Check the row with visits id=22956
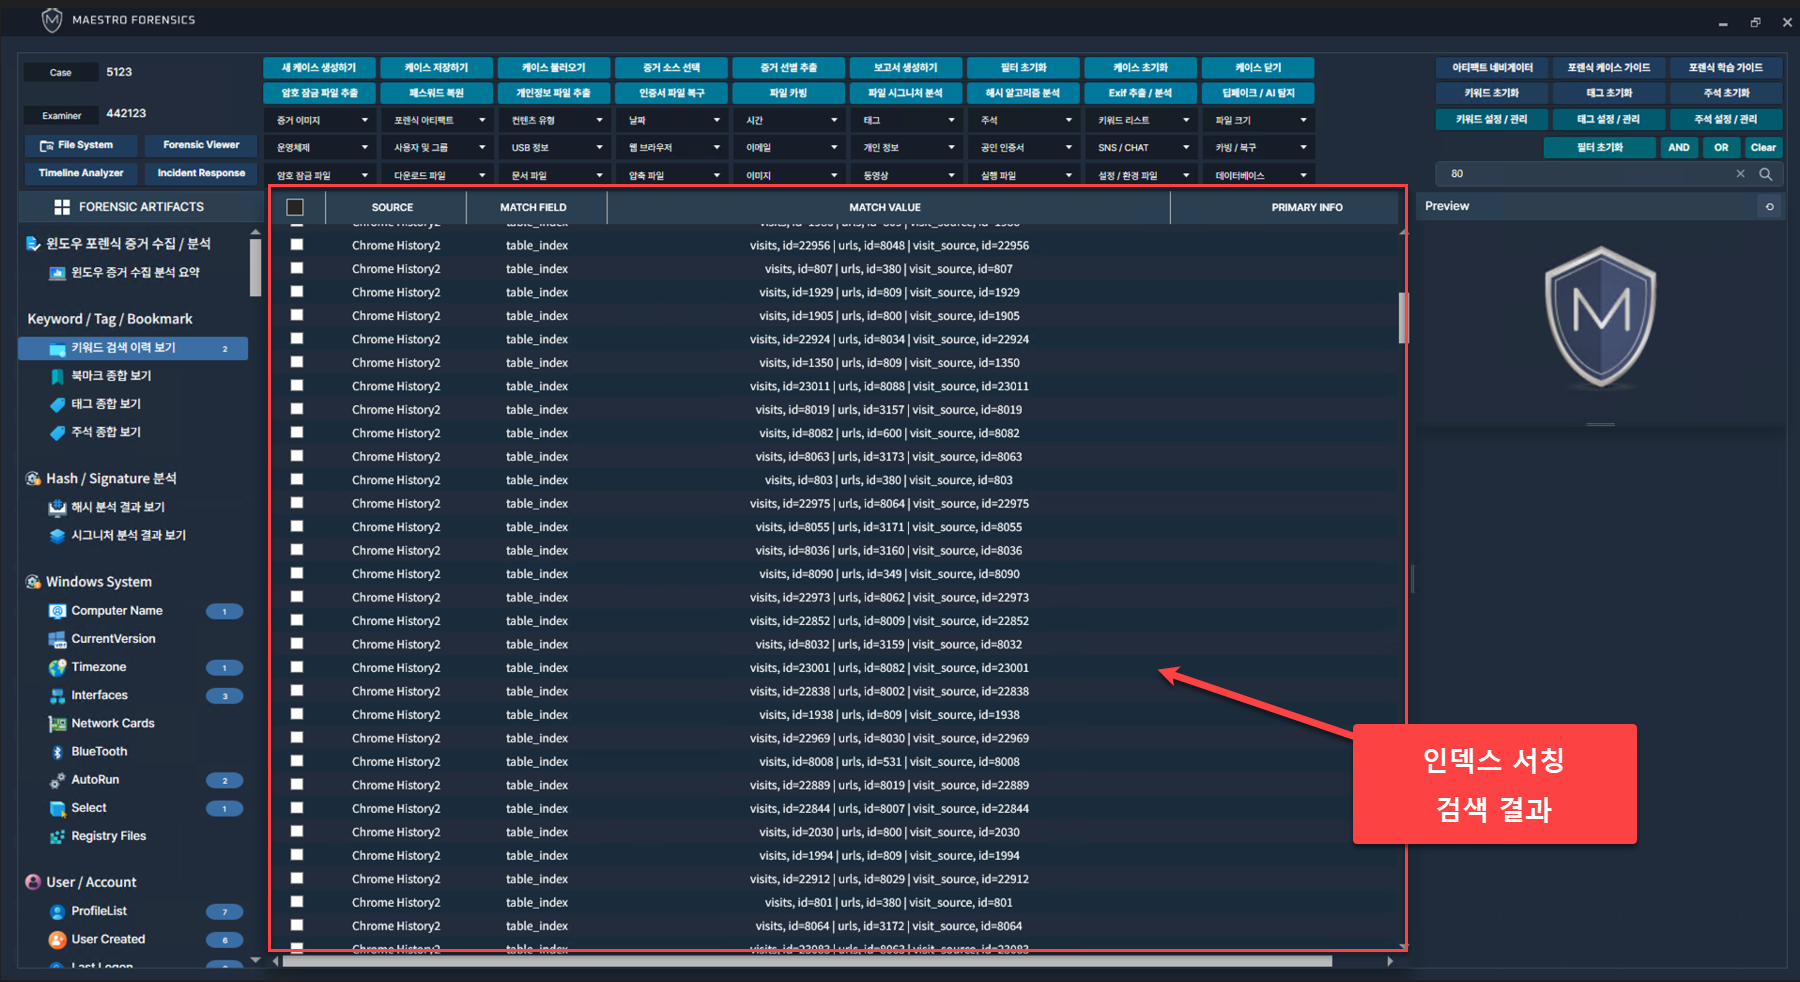 [x=297, y=245]
